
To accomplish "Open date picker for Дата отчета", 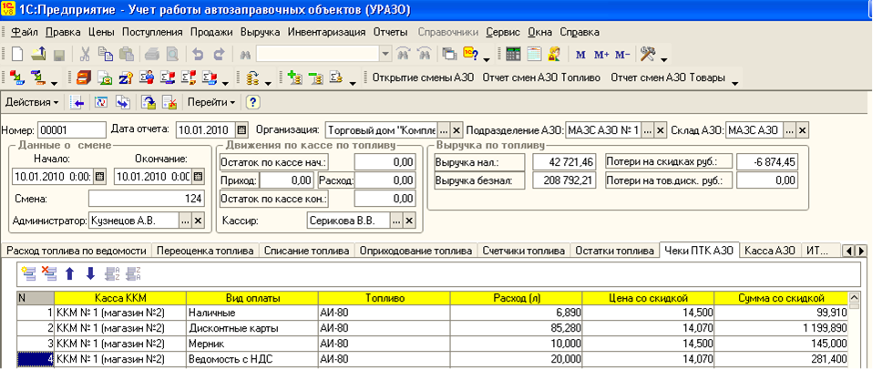I will tap(241, 130).
